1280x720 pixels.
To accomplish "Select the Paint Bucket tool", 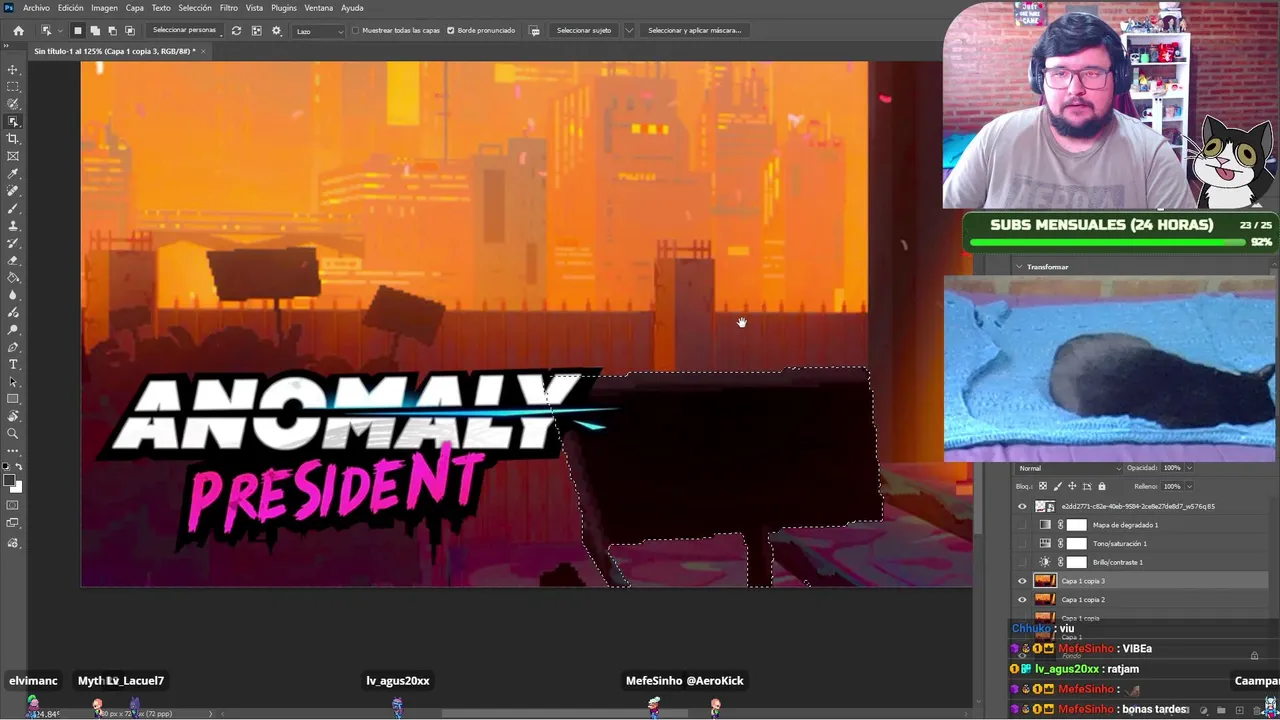I will point(13,278).
